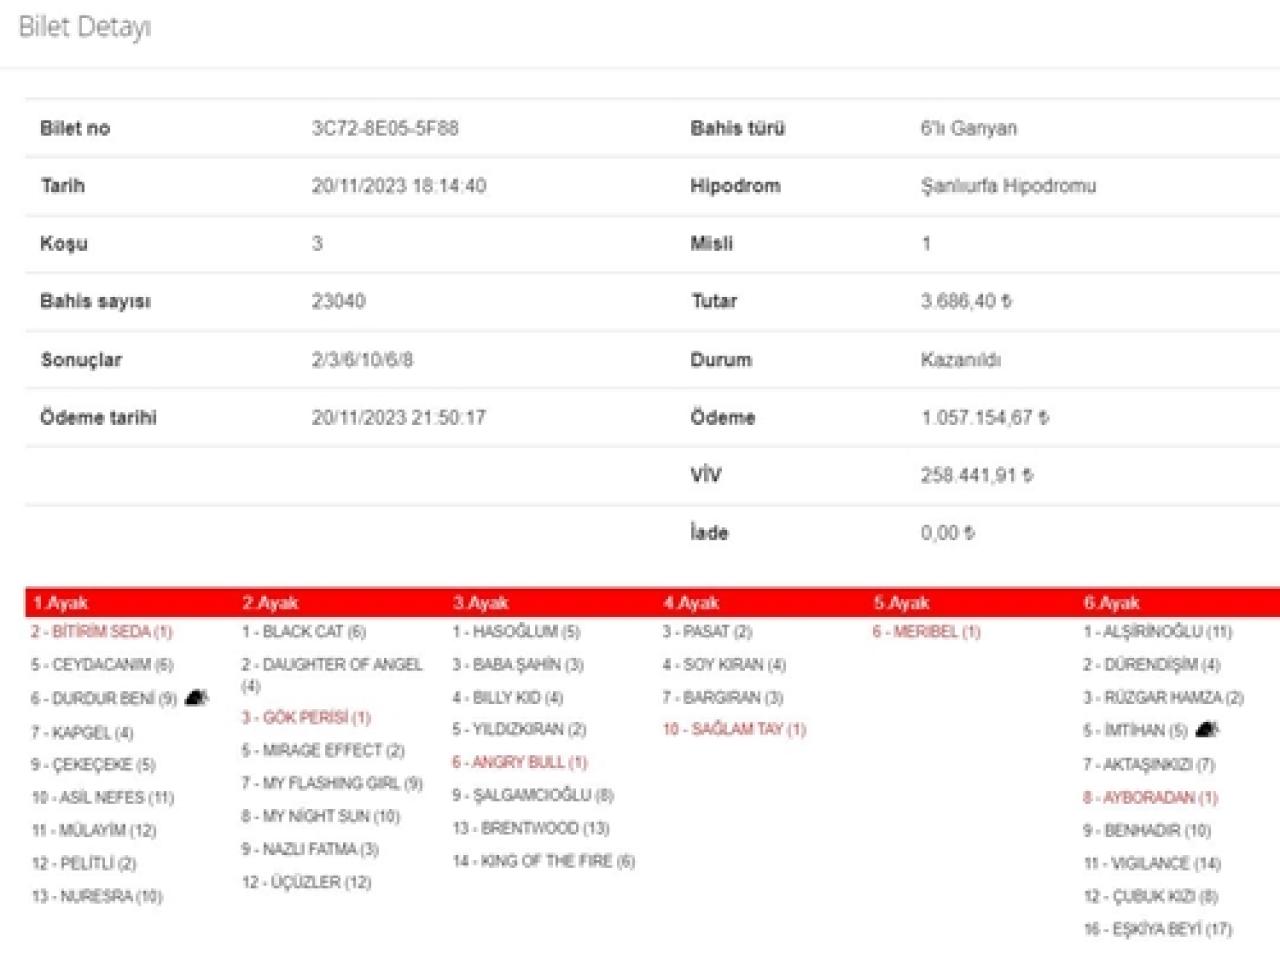
Task: Click the icon beside İMTİHAN (5)
Action: point(1207,730)
